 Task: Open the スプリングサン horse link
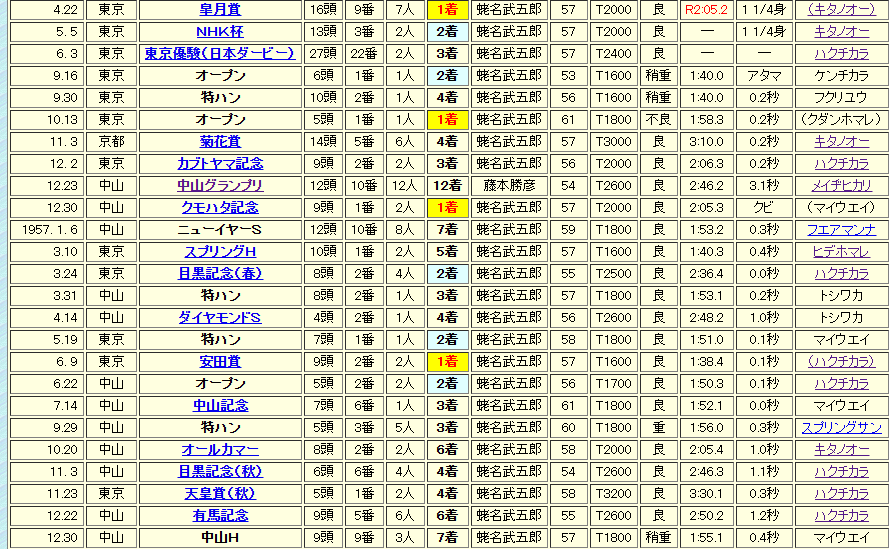(x=841, y=428)
